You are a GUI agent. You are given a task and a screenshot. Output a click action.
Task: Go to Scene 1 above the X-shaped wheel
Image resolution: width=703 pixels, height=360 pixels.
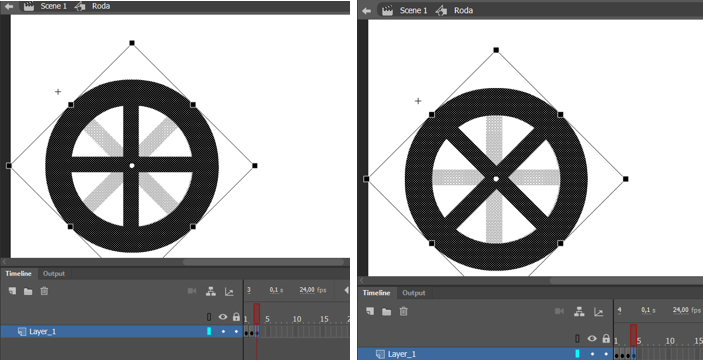point(413,10)
